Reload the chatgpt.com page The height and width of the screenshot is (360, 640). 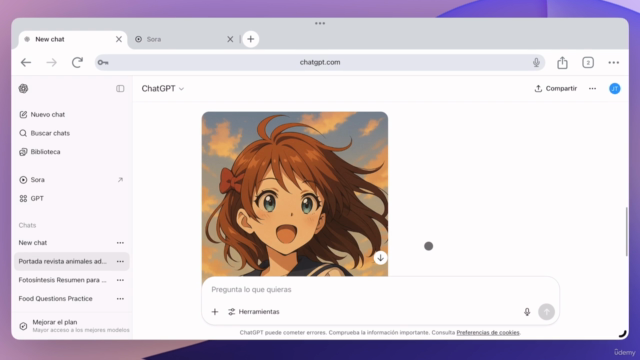(77, 62)
